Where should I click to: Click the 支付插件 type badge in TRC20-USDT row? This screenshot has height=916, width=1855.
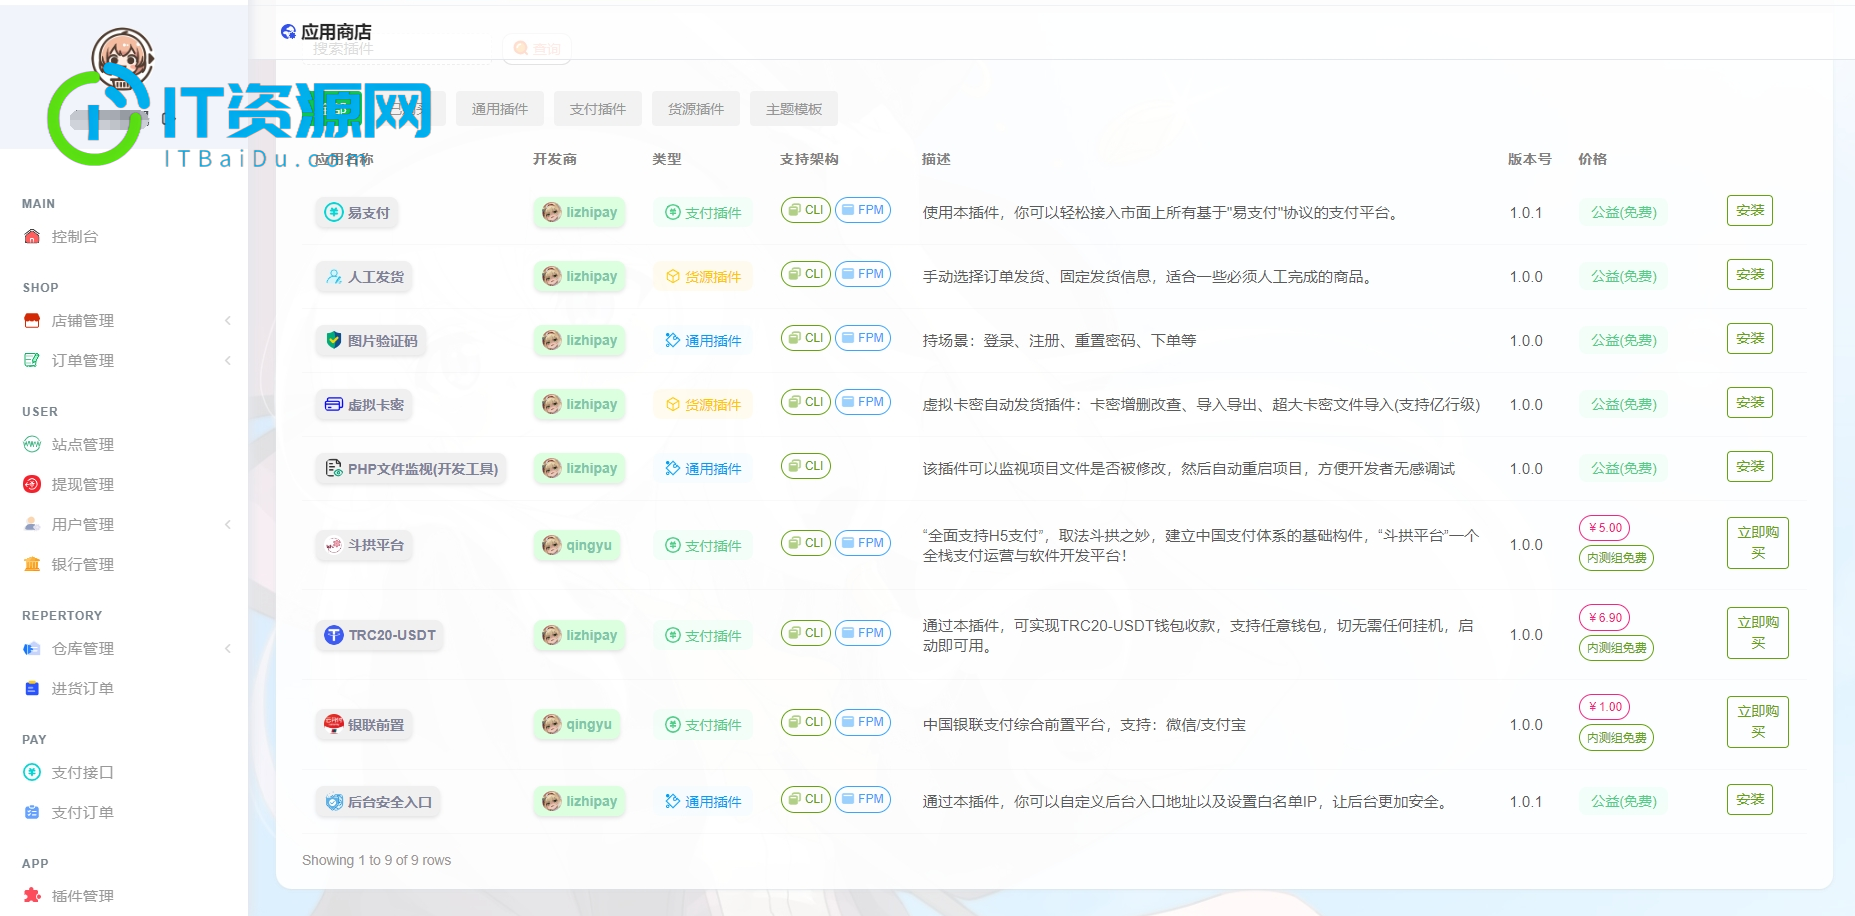tap(703, 636)
